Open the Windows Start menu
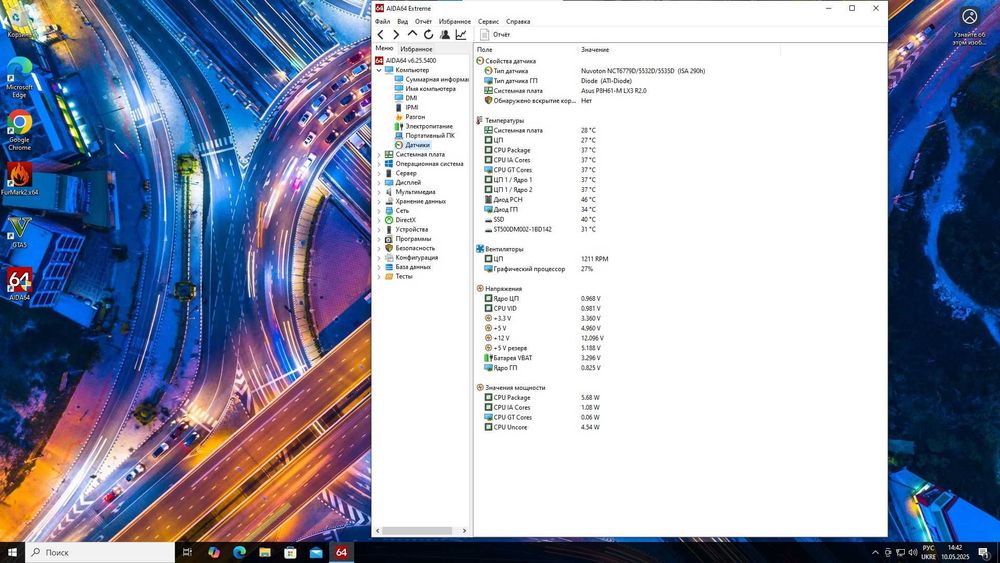The width and height of the screenshot is (1000, 563). [12, 552]
